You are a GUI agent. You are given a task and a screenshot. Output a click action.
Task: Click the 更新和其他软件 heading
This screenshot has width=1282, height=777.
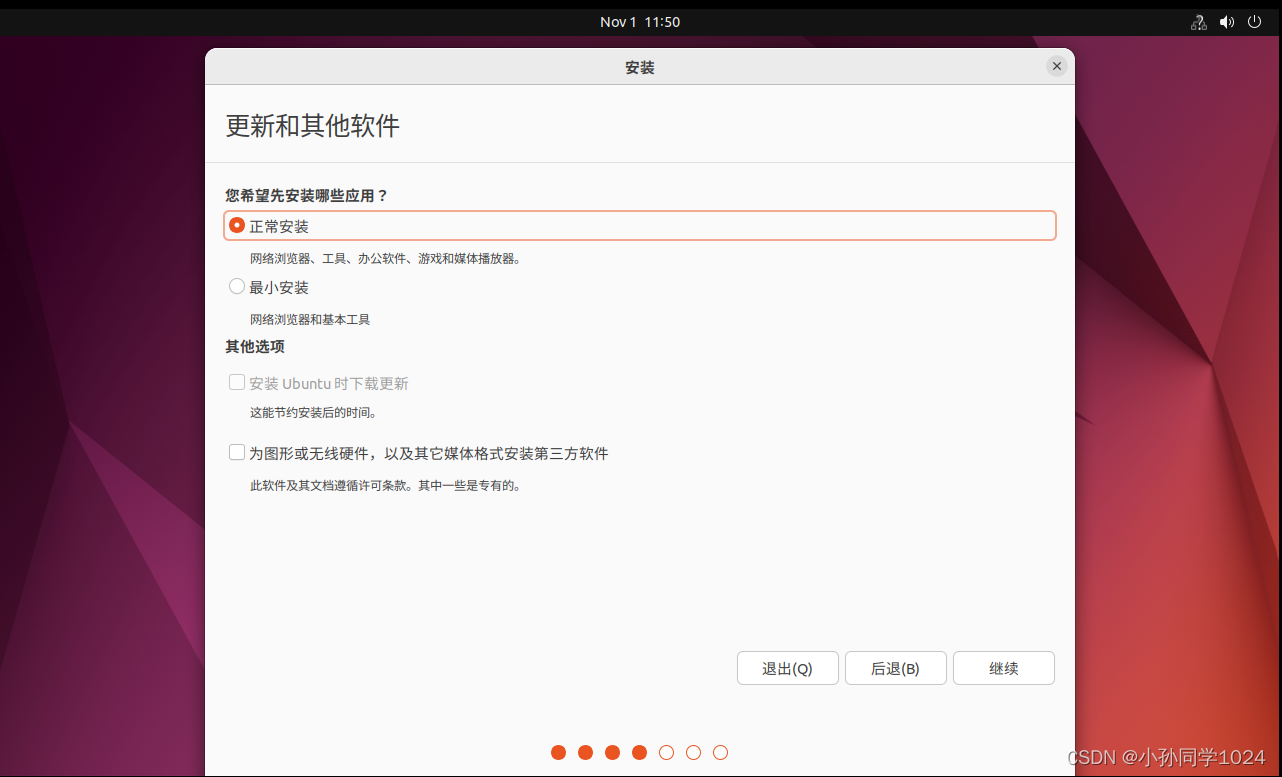[312, 126]
